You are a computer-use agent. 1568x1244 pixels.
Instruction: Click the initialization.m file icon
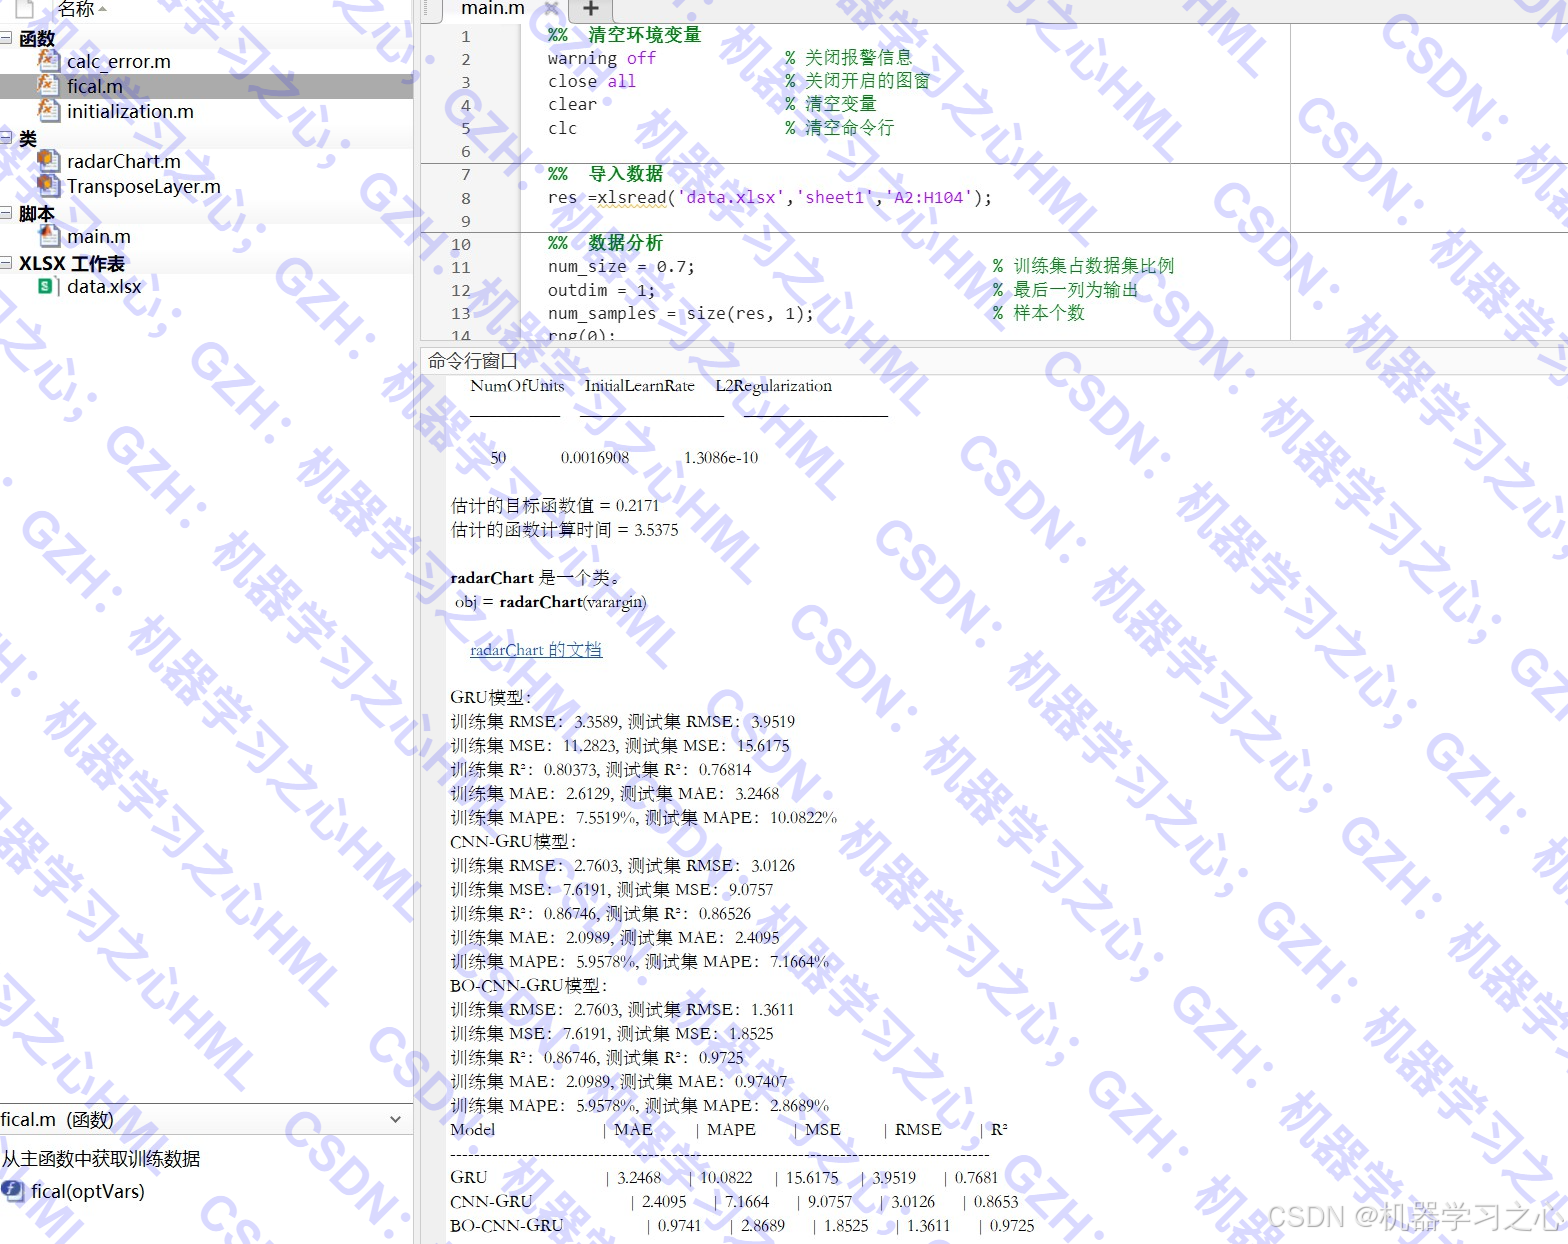pos(48,111)
